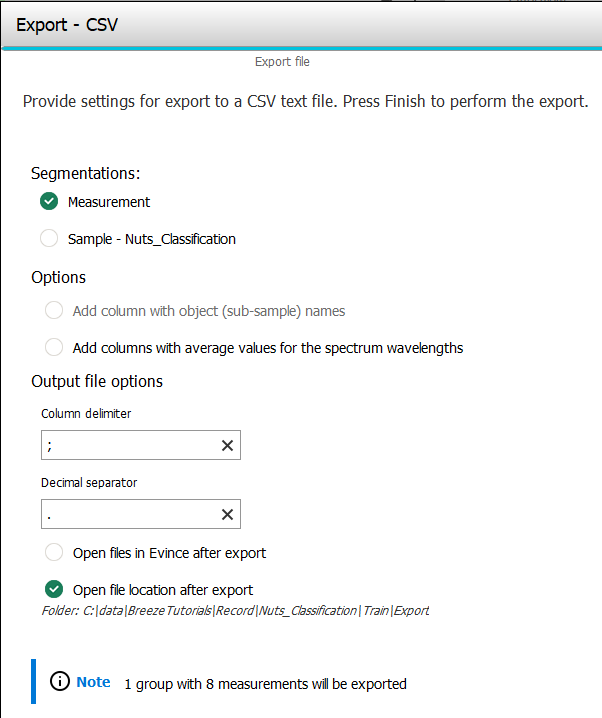Viewport: 602px width, 718px height.
Task: Click the Output file options heading
Action: [97, 381]
